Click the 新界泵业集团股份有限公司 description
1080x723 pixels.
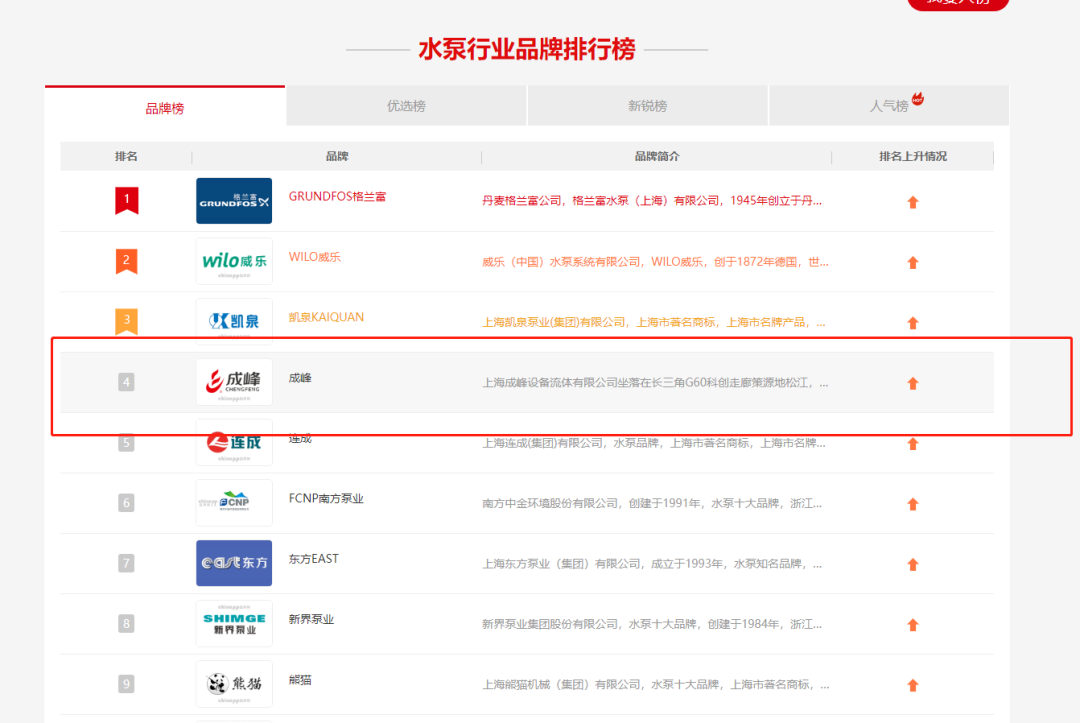[x=652, y=625]
